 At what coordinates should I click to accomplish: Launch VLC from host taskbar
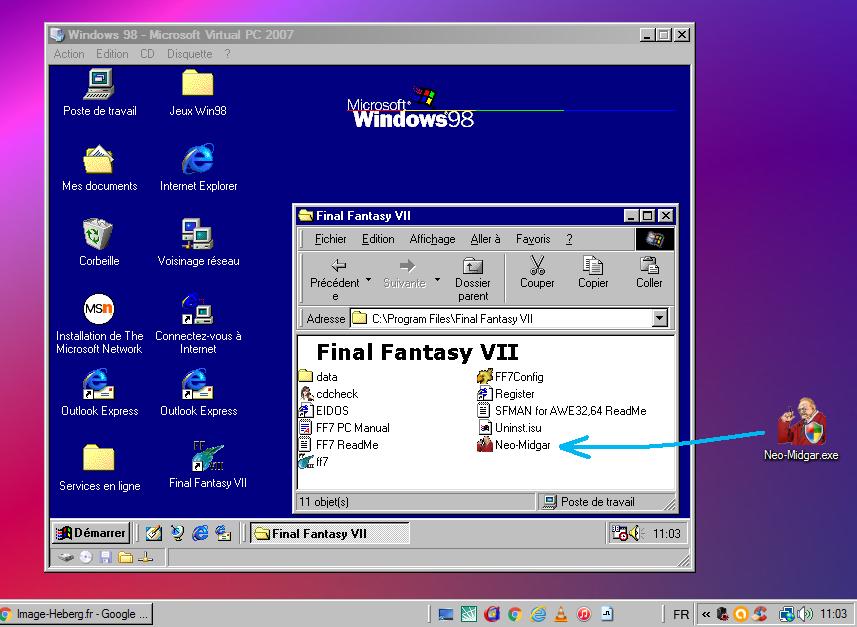(x=561, y=614)
